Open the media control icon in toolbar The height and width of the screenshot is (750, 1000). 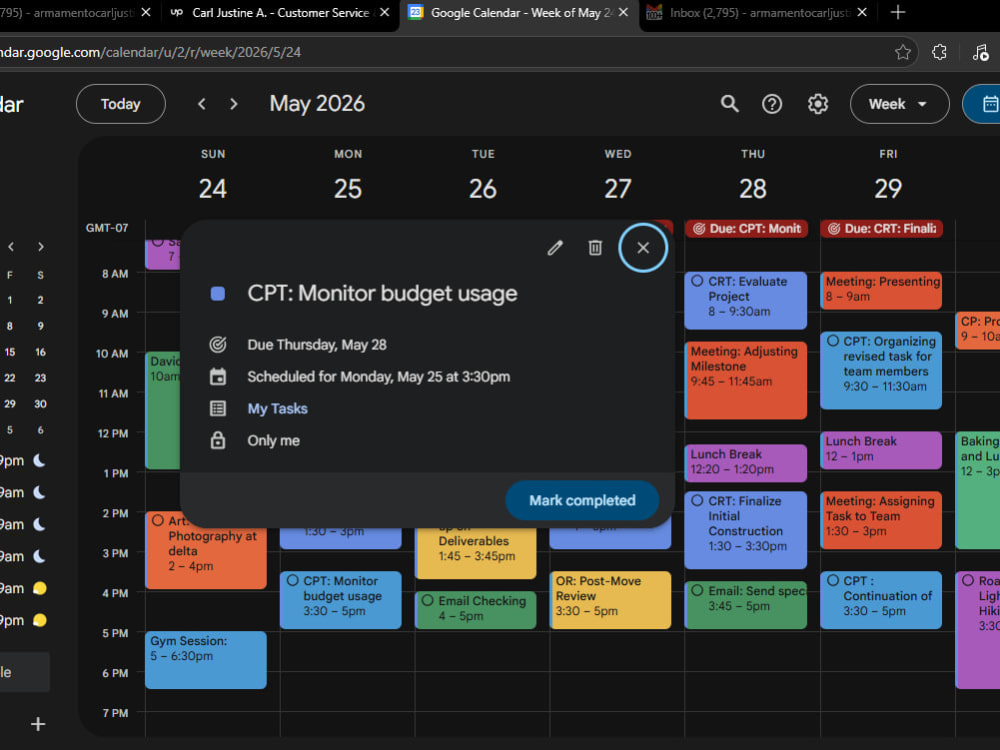980,52
